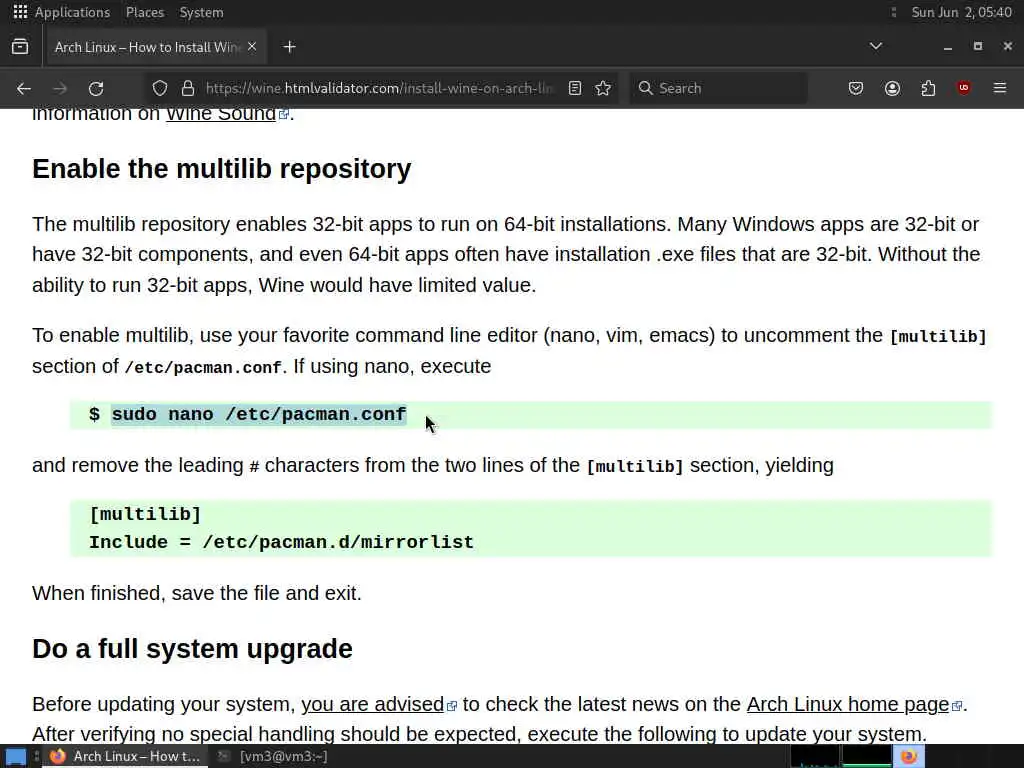Viewport: 1024px width, 768px height.
Task: Open the Places menu
Action: click(x=145, y=12)
